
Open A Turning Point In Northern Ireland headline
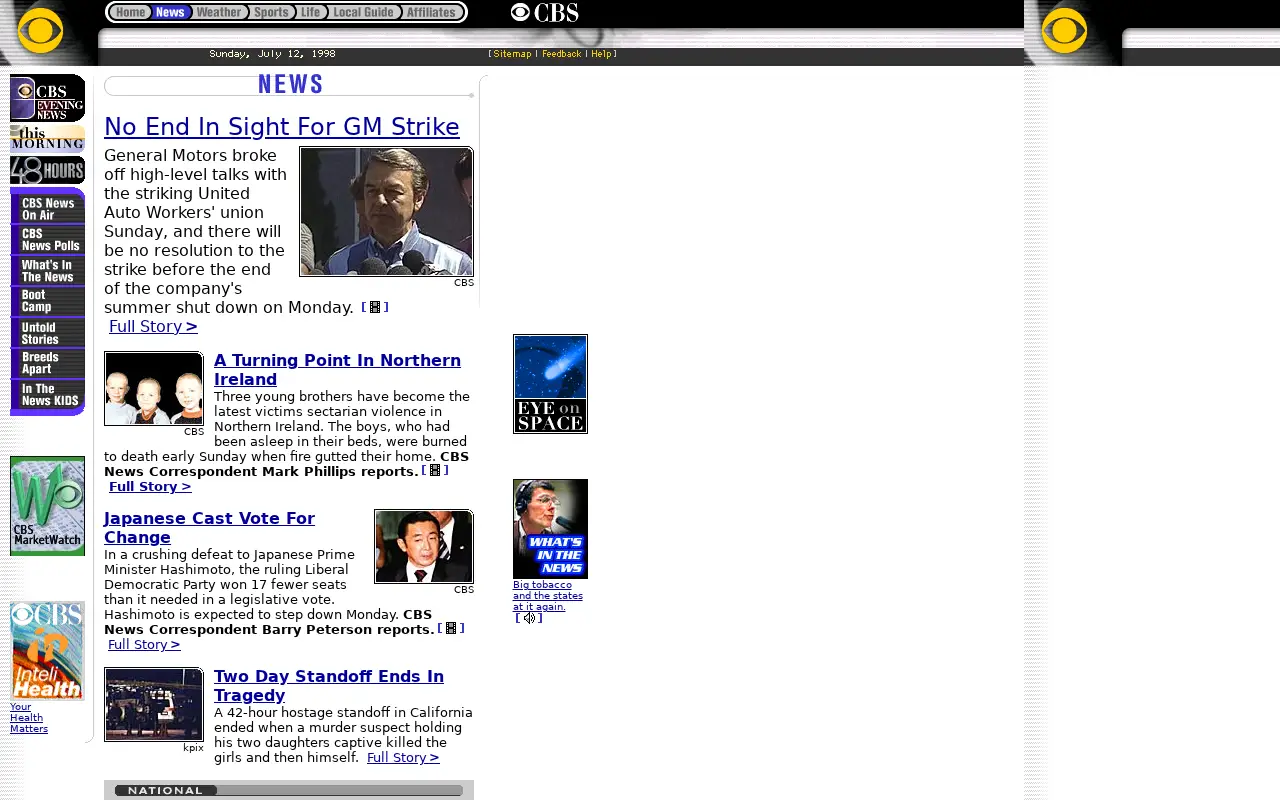(x=337, y=370)
